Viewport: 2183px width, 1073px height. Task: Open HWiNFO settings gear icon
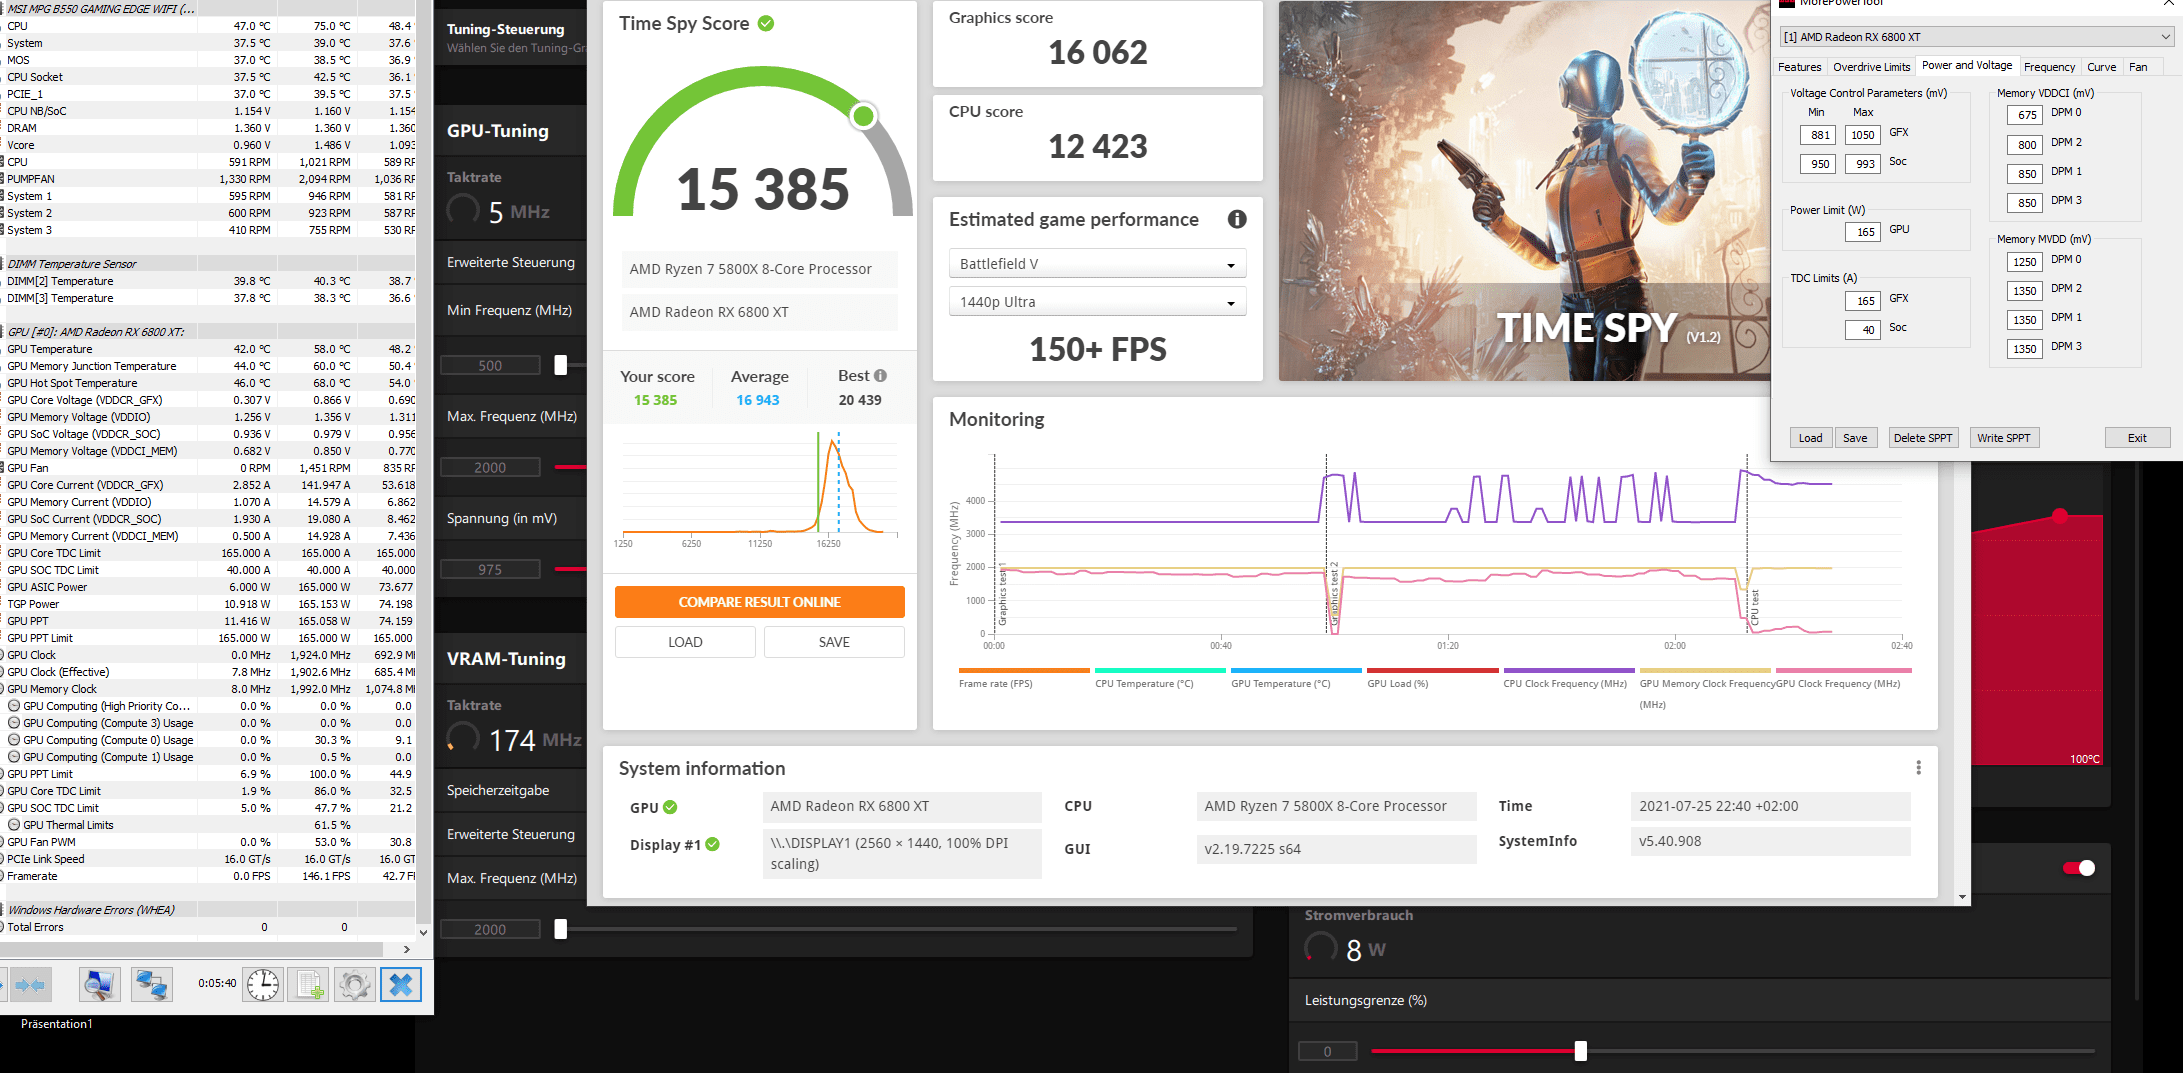pos(354,985)
